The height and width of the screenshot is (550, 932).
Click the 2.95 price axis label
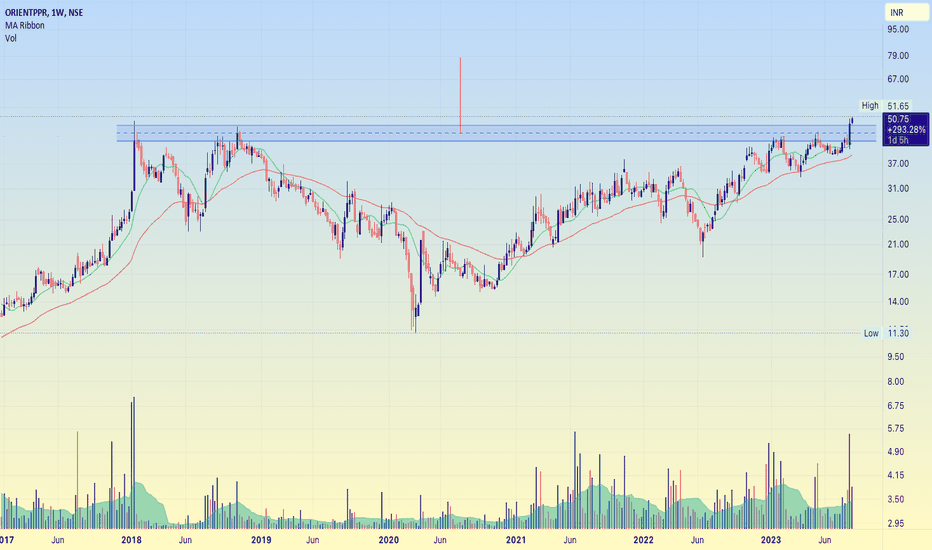(x=896, y=524)
